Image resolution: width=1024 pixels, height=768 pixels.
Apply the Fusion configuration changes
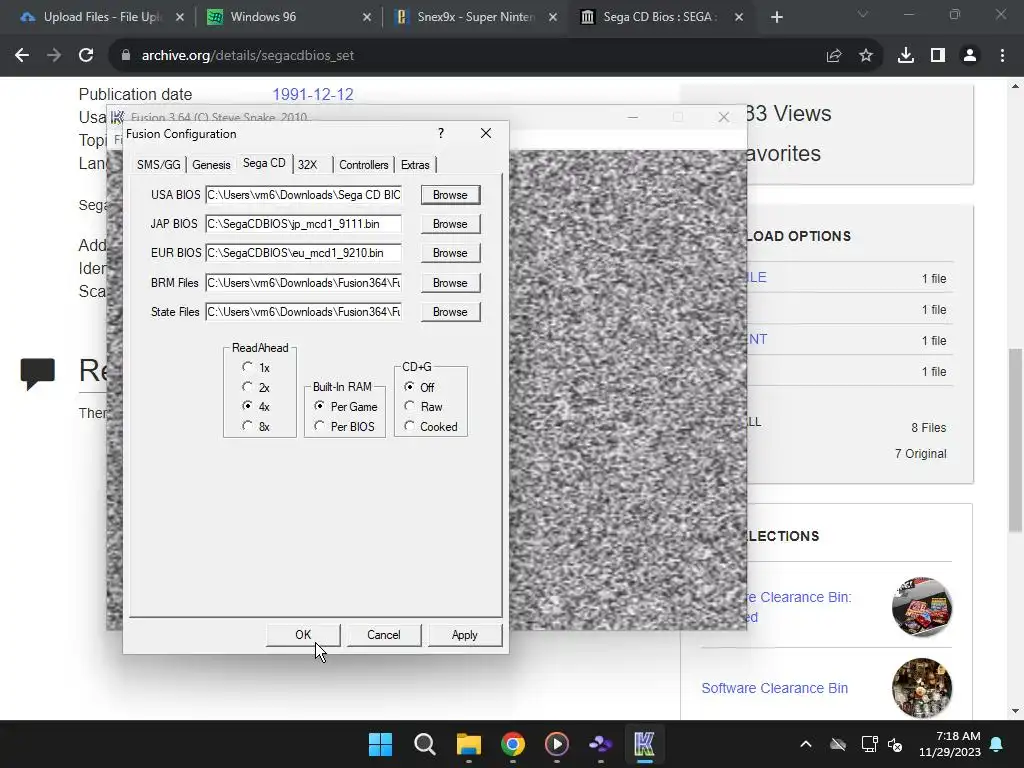point(464,635)
